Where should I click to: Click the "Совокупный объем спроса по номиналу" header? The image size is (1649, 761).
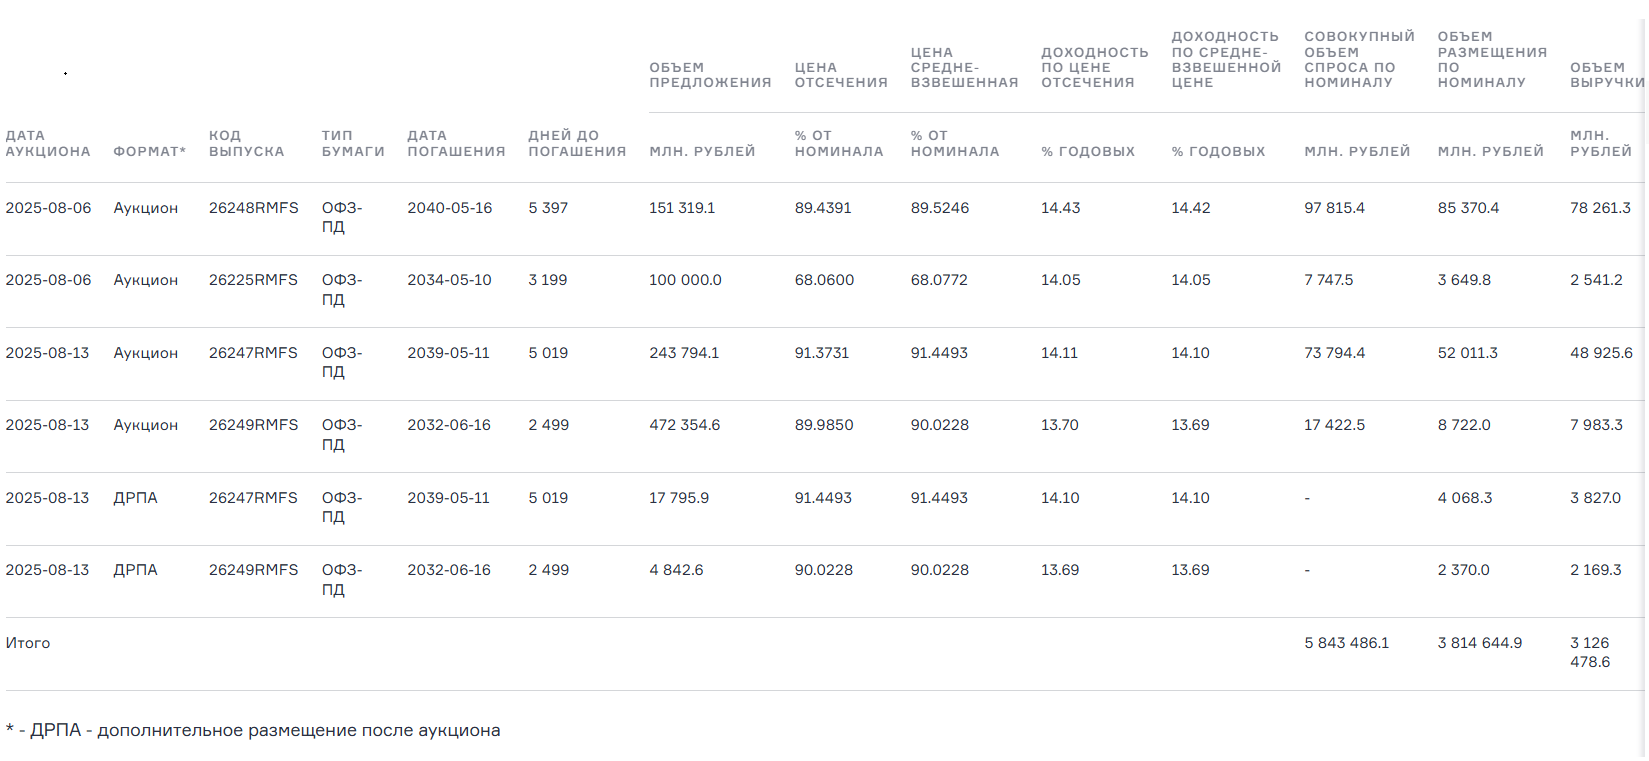pos(1358,59)
